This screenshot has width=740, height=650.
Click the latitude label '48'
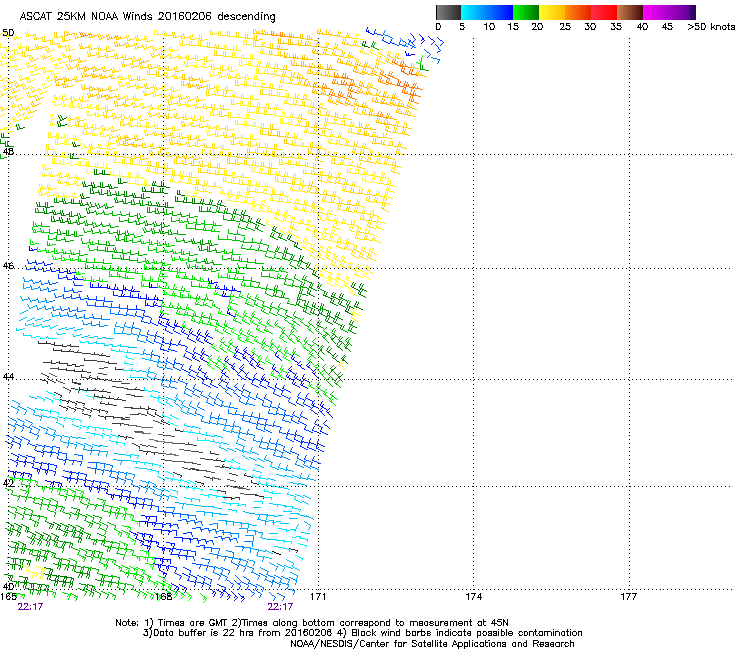[8, 152]
